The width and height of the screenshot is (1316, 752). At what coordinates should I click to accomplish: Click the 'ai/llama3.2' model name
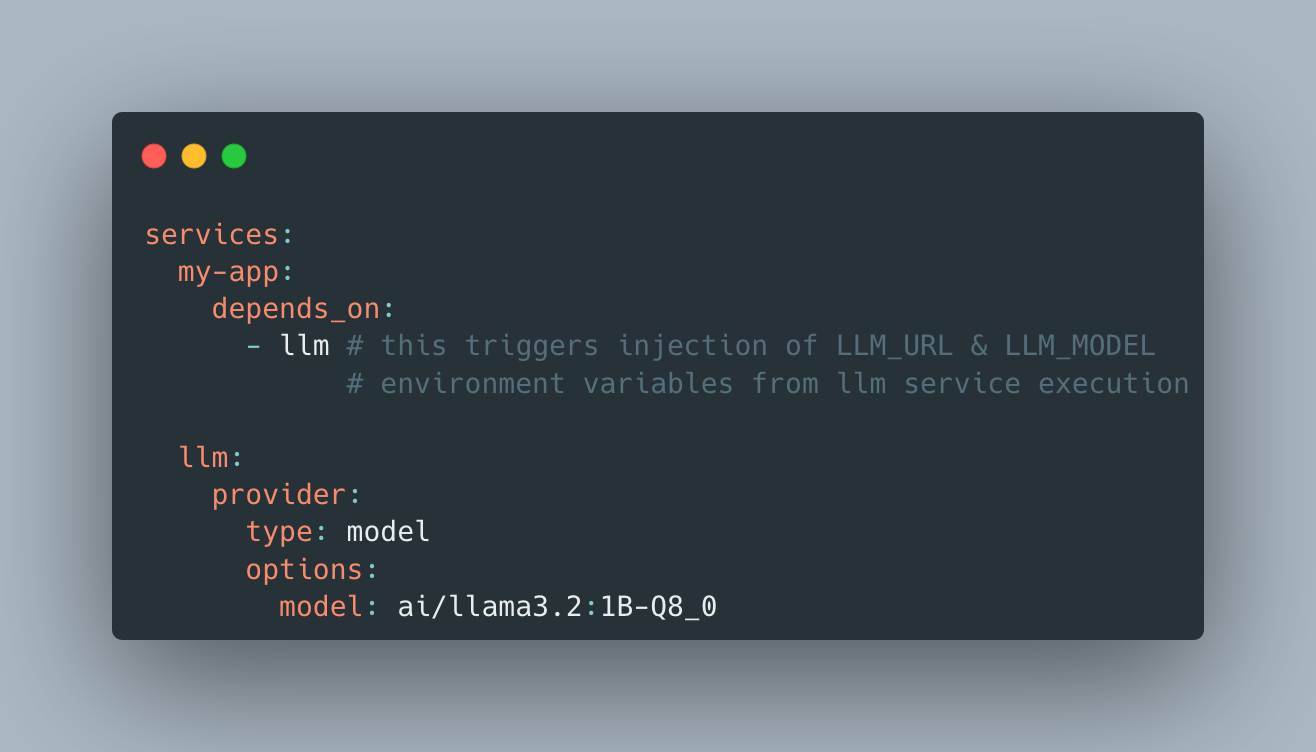point(489,607)
